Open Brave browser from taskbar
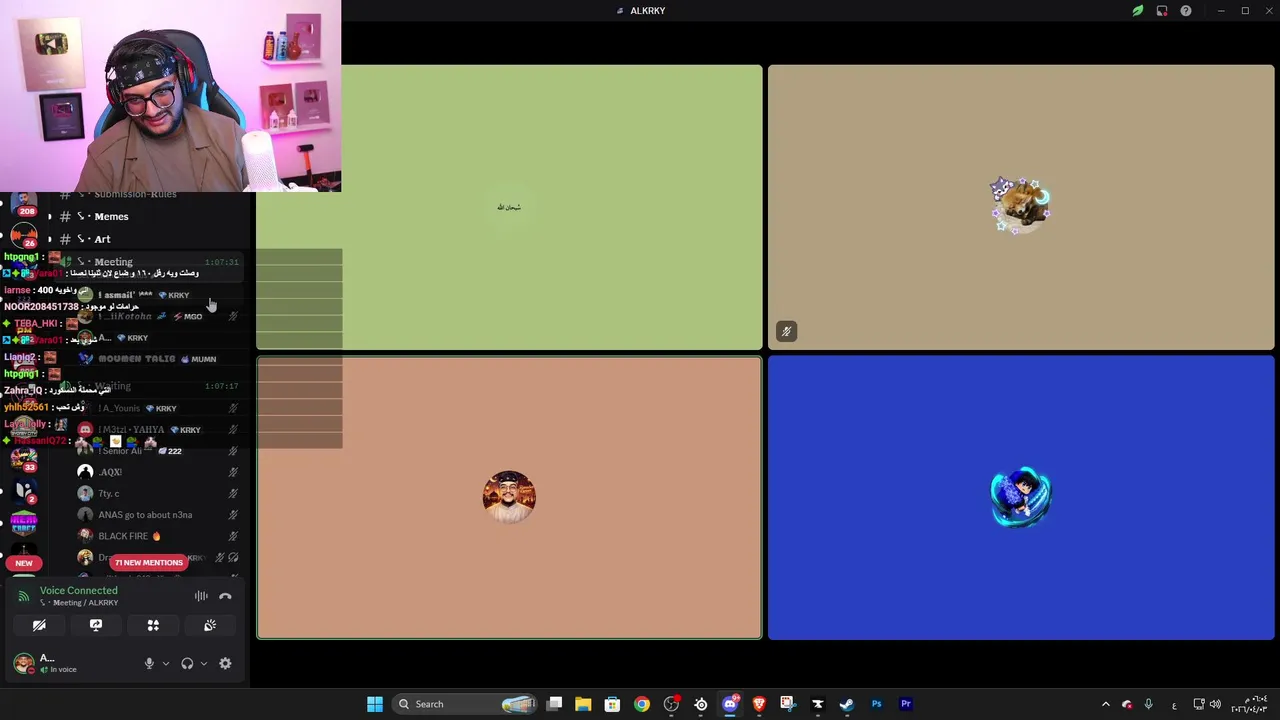Image resolution: width=1280 pixels, height=720 pixels. (759, 704)
